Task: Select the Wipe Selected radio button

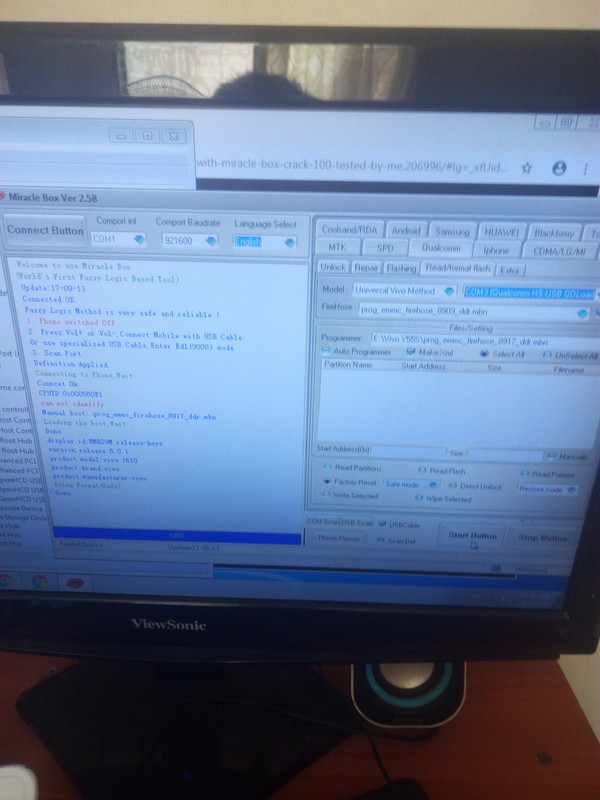Action: [419, 497]
